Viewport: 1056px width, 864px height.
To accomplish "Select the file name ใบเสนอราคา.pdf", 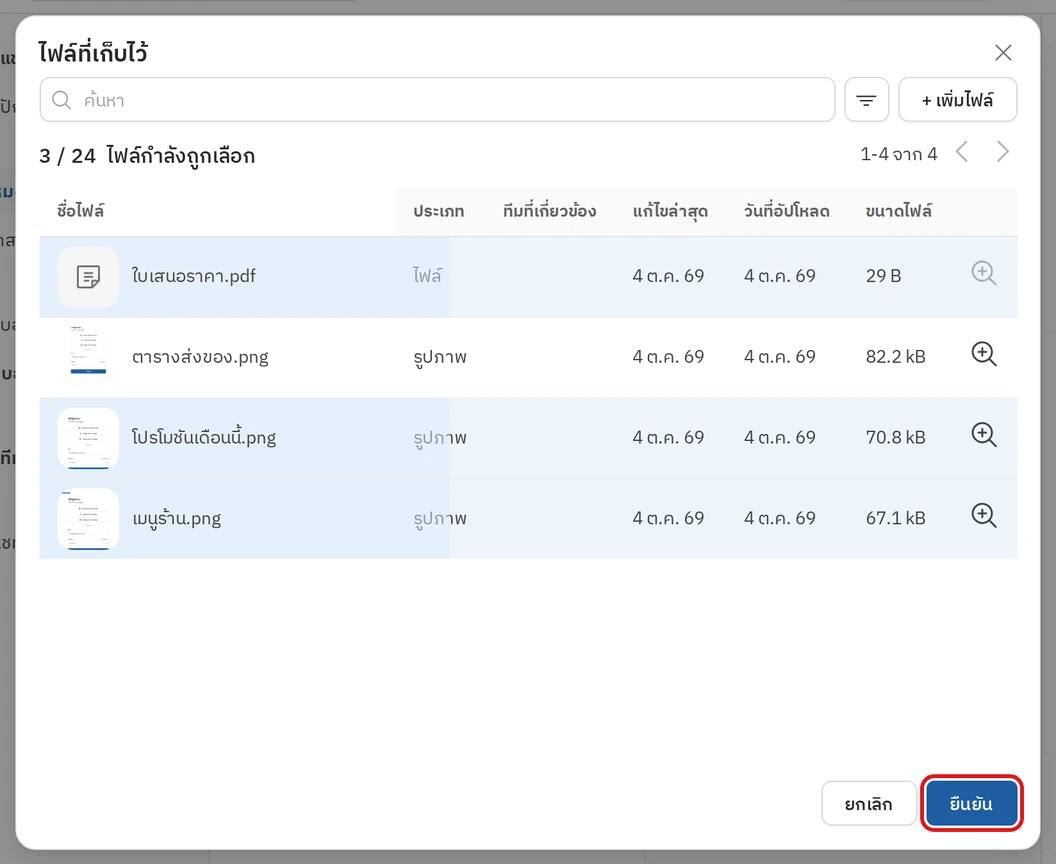I will point(193,276).
